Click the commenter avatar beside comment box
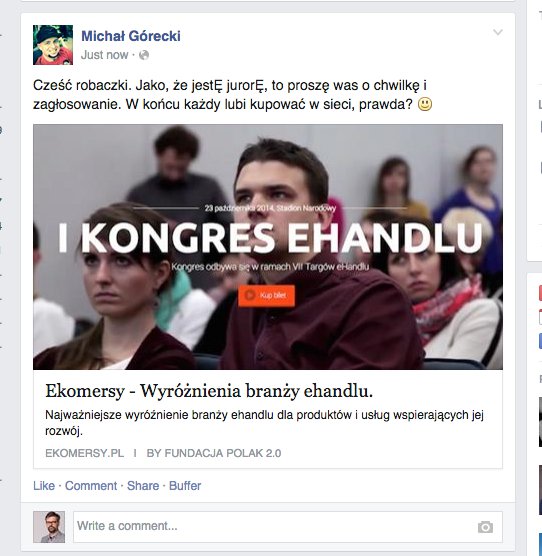Viewport: 542px width, 556px height. pyautogui.click(x=49, y=527)
